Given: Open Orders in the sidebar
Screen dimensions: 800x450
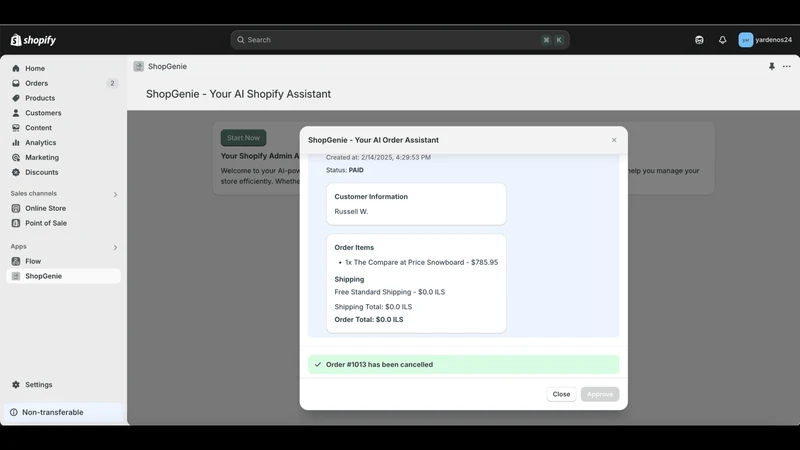Looking at the screenshot, I should coord(63,83).
